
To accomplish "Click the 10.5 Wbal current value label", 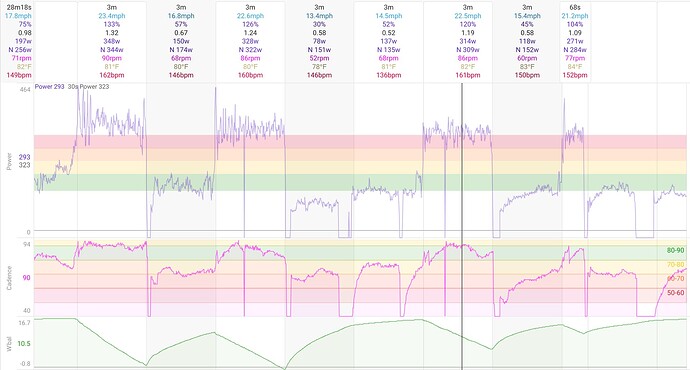I will click(x=24, y=344).
